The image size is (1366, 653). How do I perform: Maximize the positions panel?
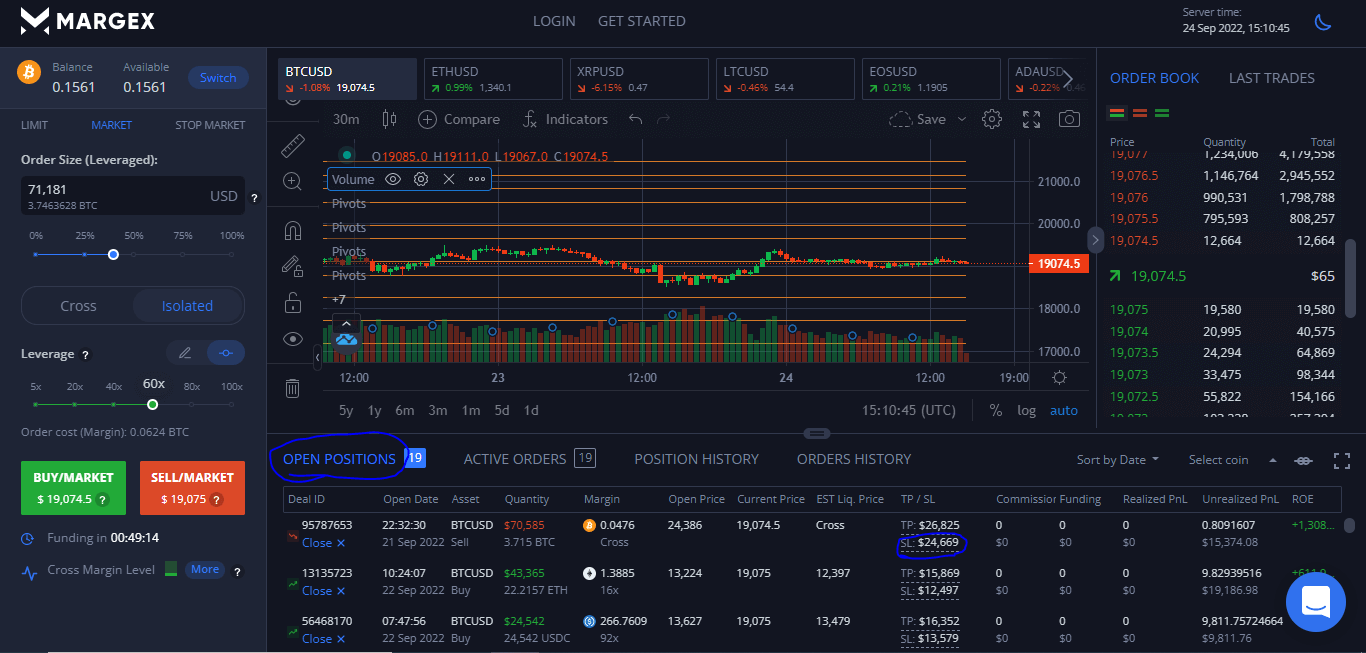[x=1342, y=460]
